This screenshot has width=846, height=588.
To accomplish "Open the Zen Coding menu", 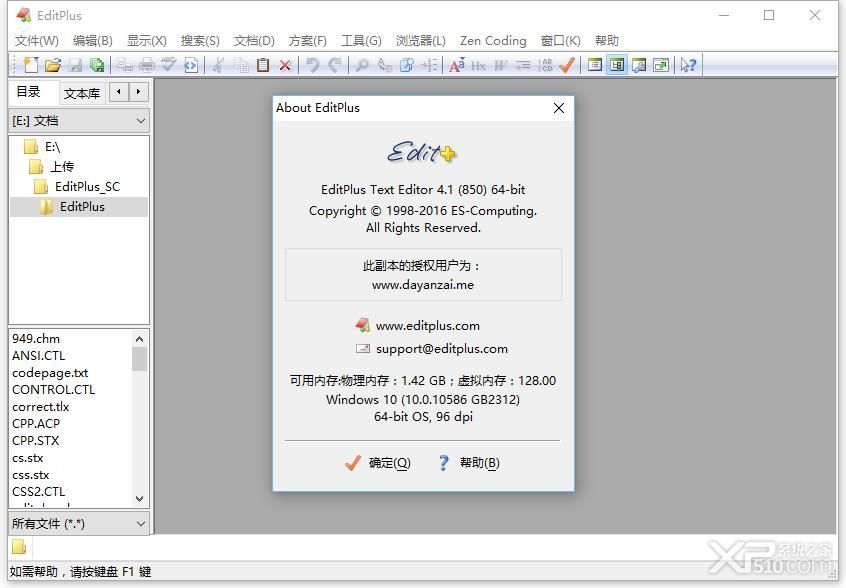I will point(493,41).
